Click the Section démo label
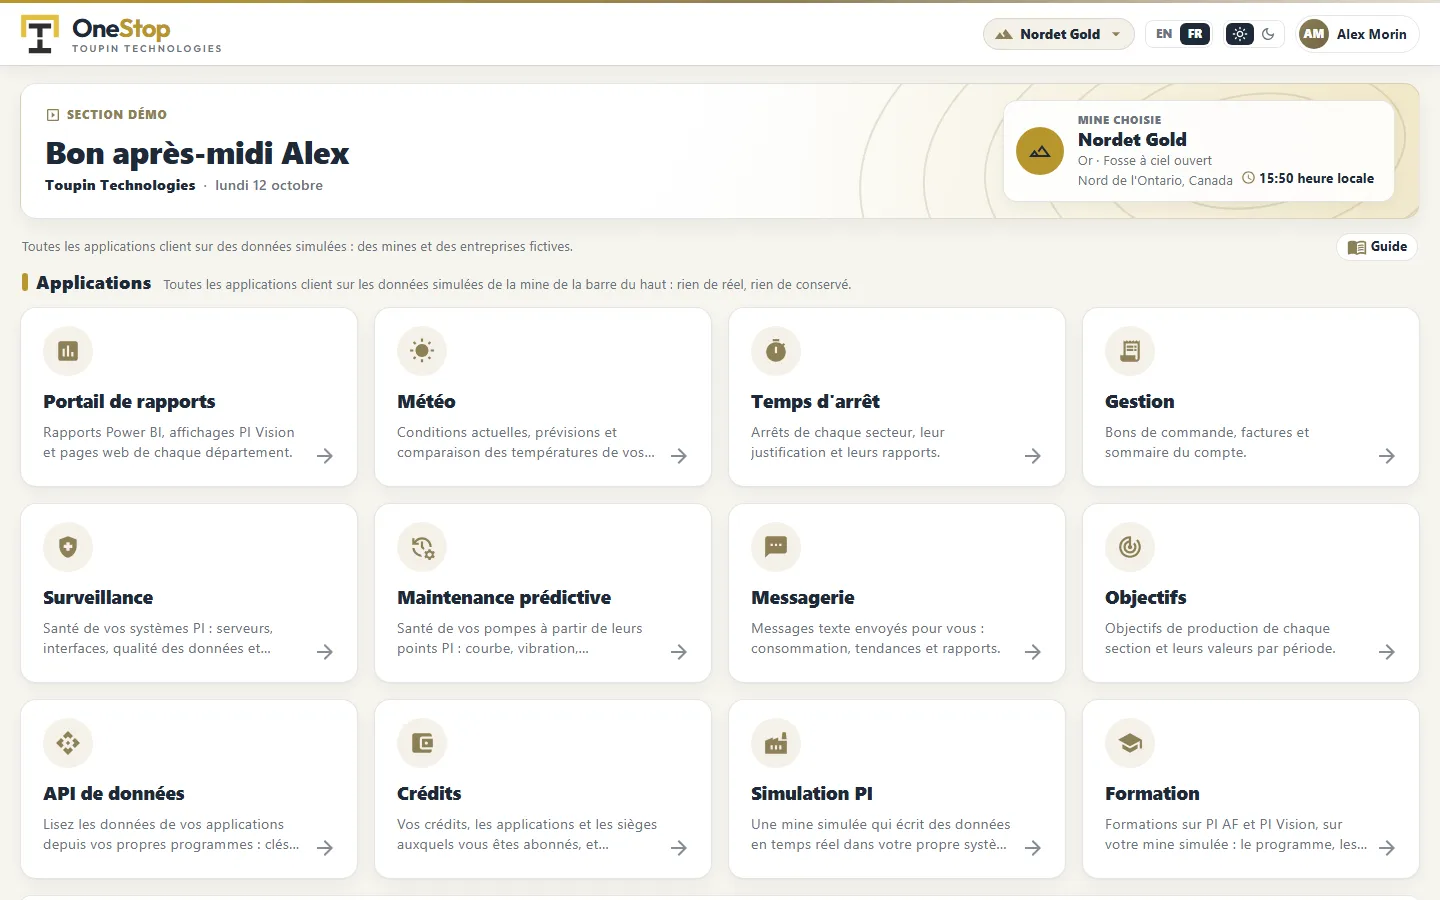This screenshot has width=1440, height=900. tap(107, 115)
